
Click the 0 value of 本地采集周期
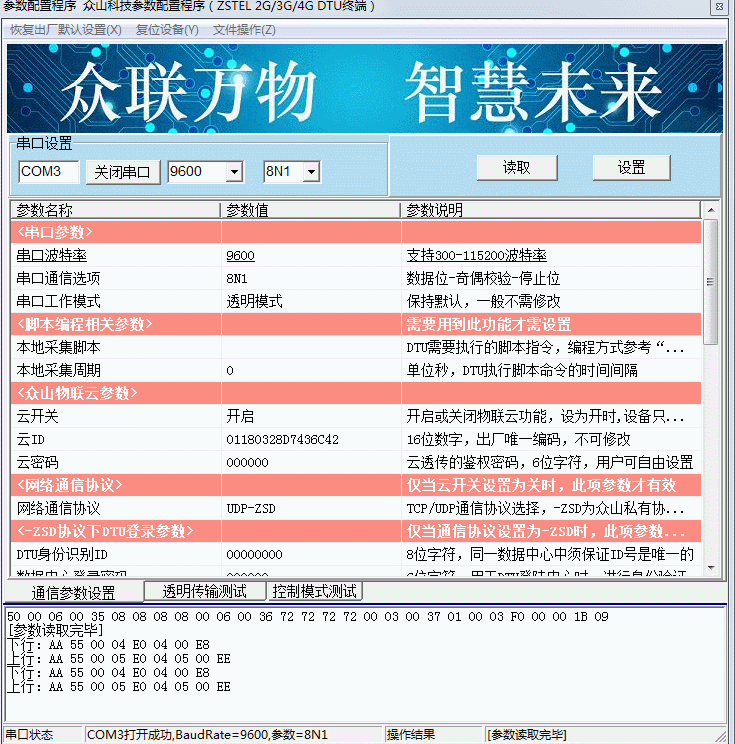pos(230,371)
